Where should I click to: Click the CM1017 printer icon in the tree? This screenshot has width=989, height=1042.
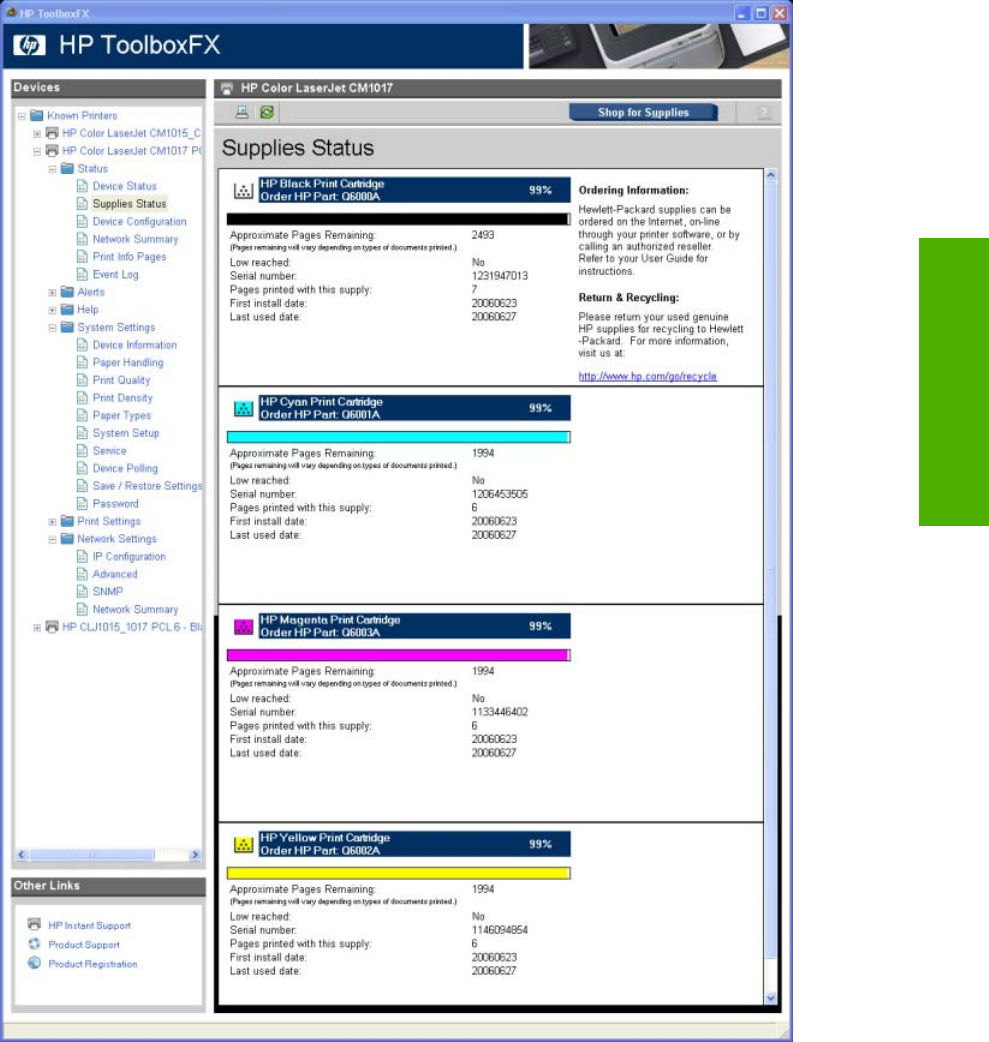[x=52, y=151]
